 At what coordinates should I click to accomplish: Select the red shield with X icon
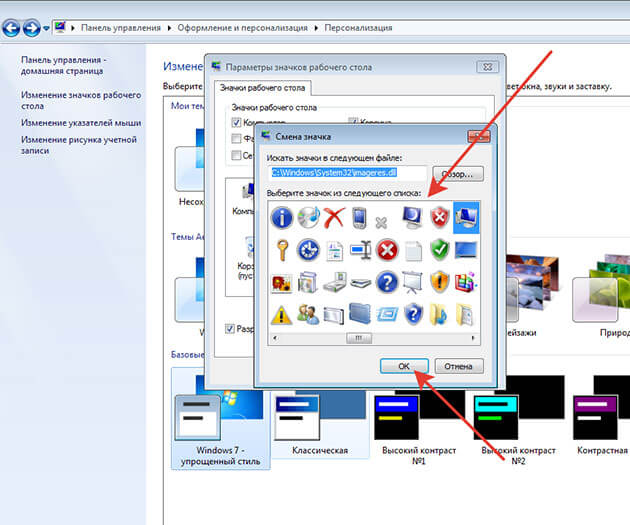440,218
